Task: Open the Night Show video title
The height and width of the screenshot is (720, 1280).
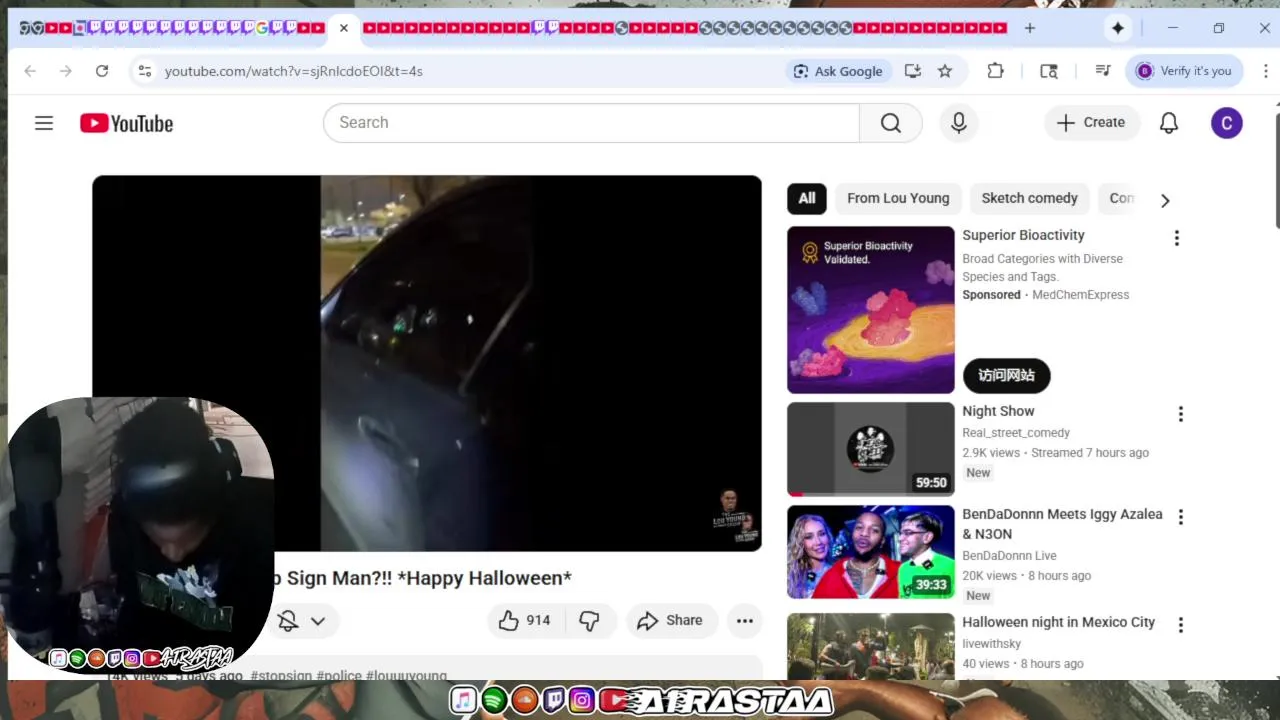Action: point(998,411)
